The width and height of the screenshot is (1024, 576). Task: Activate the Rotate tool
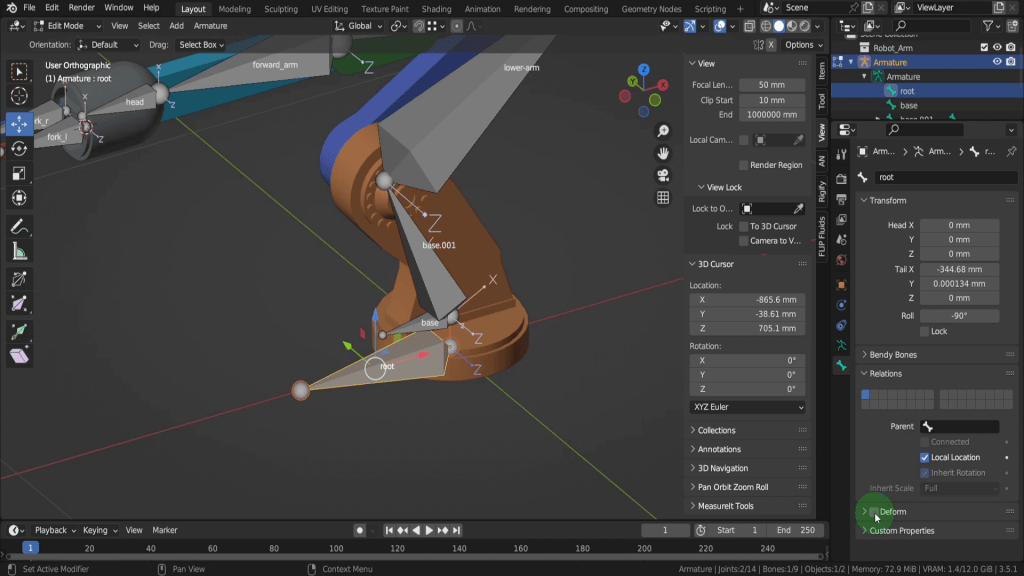coord(19,149)
